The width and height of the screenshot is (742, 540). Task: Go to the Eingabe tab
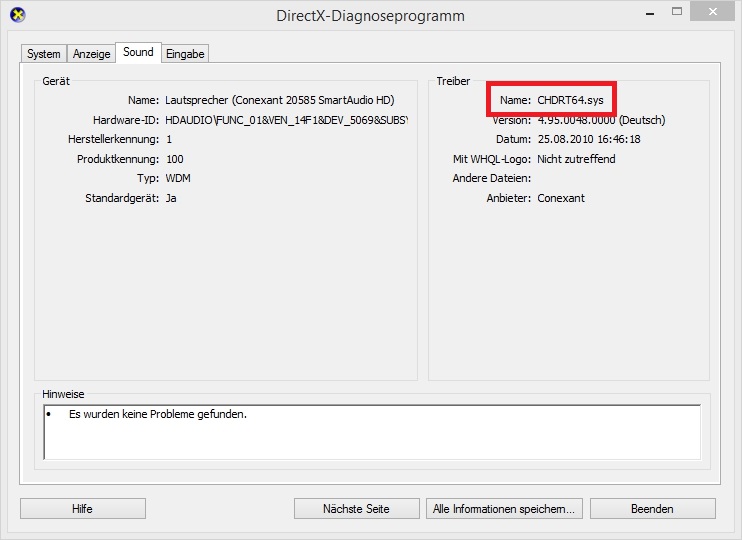click(x=186, y=54)
